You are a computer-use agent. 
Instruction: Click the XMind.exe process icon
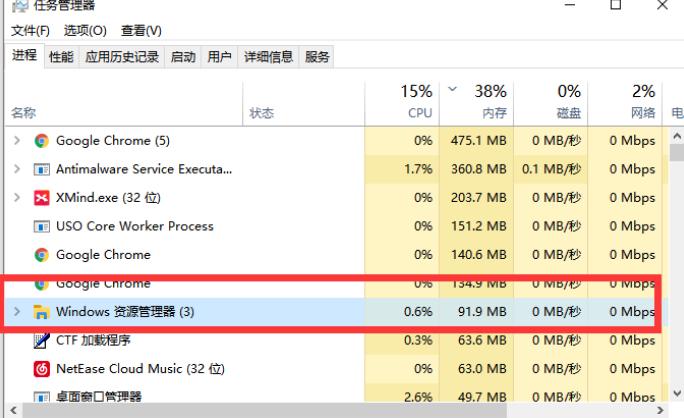click(x=42, y=198)
